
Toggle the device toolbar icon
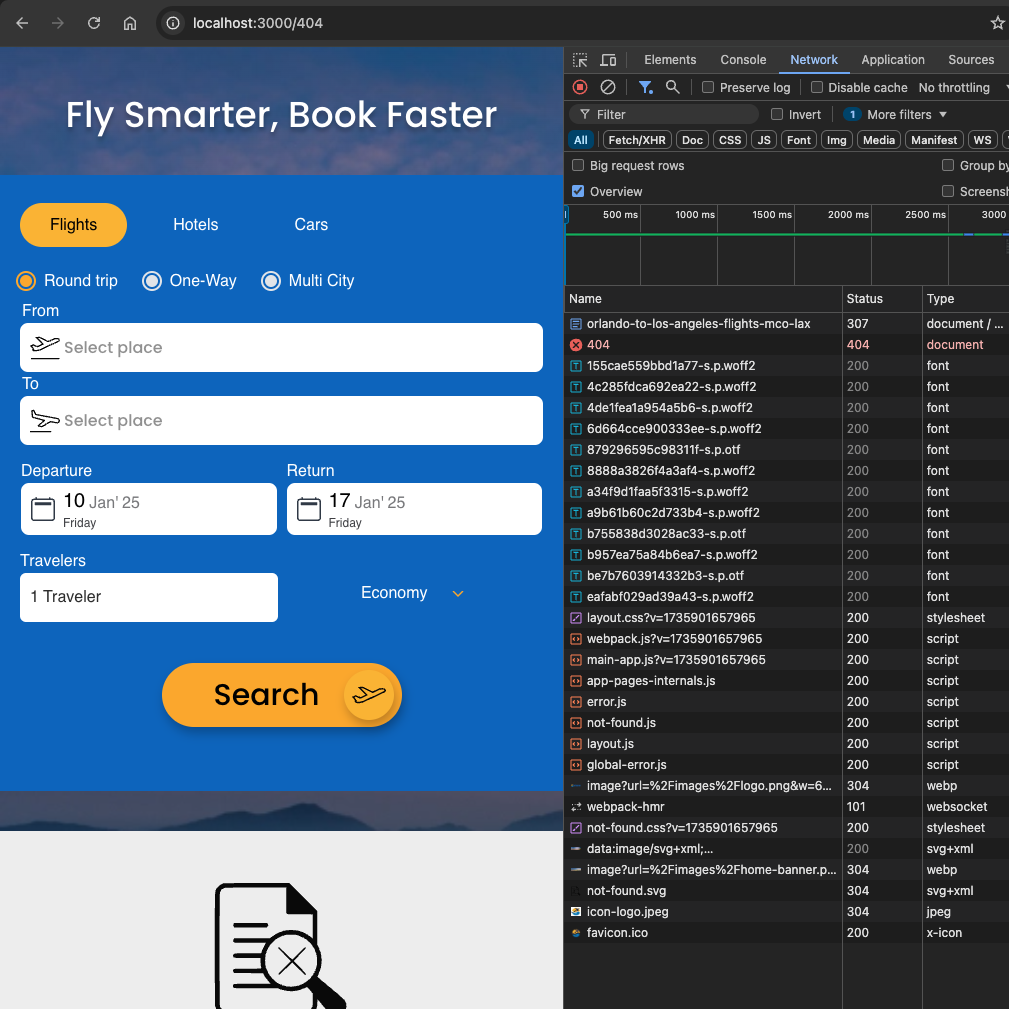tap(608, 60)
